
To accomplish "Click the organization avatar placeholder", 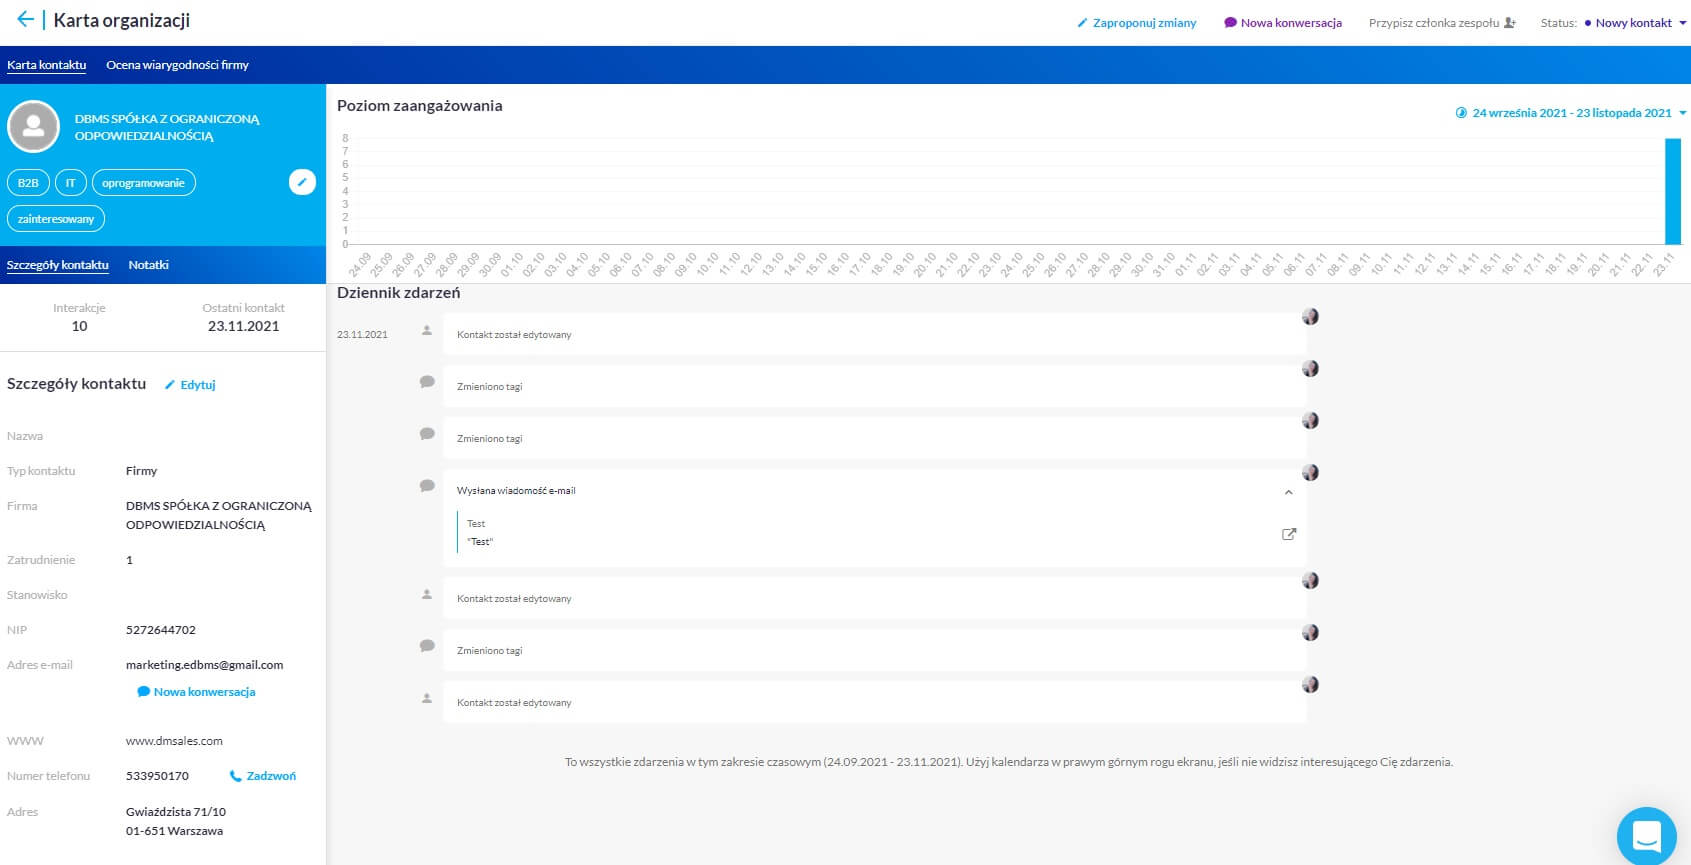I will point(34,126).
